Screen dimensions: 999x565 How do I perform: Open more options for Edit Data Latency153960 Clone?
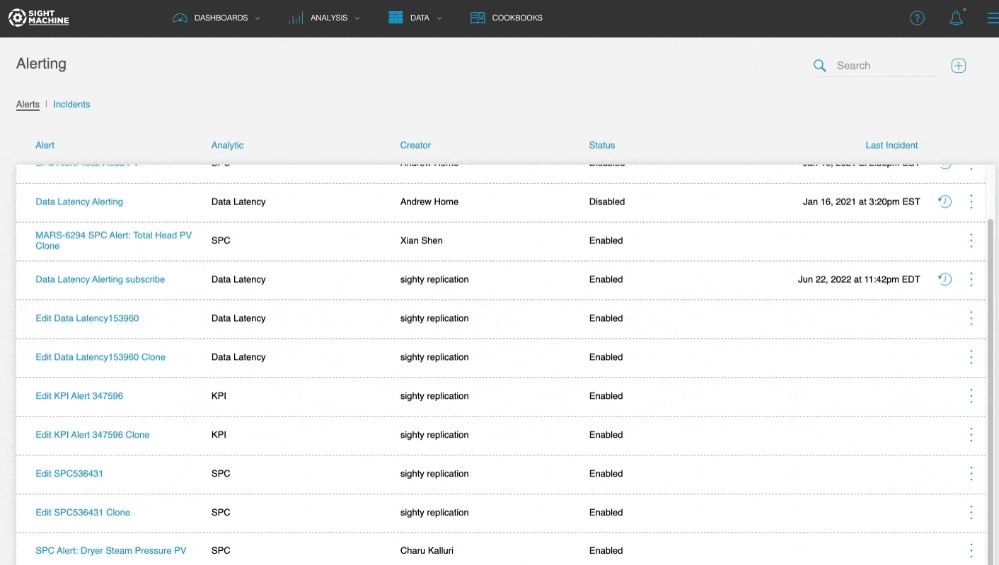click(x=971, y=357)
